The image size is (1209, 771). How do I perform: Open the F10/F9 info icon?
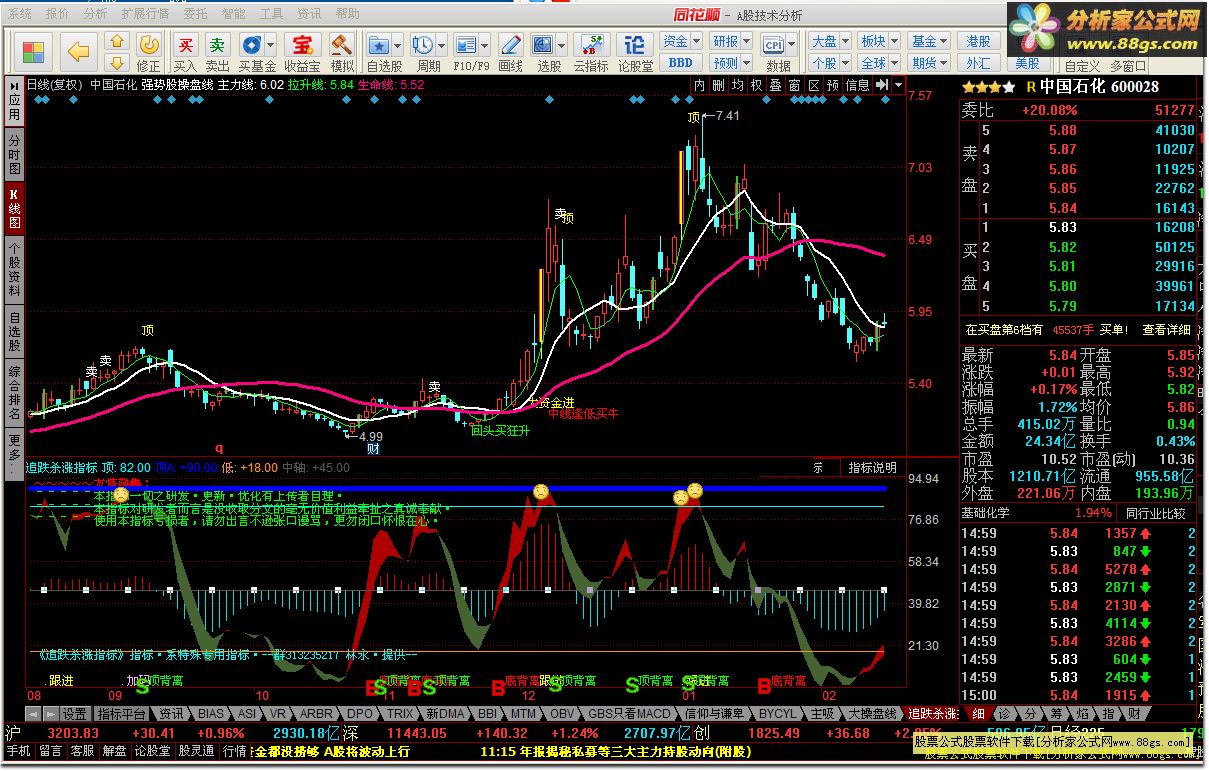tap(465, 45)
